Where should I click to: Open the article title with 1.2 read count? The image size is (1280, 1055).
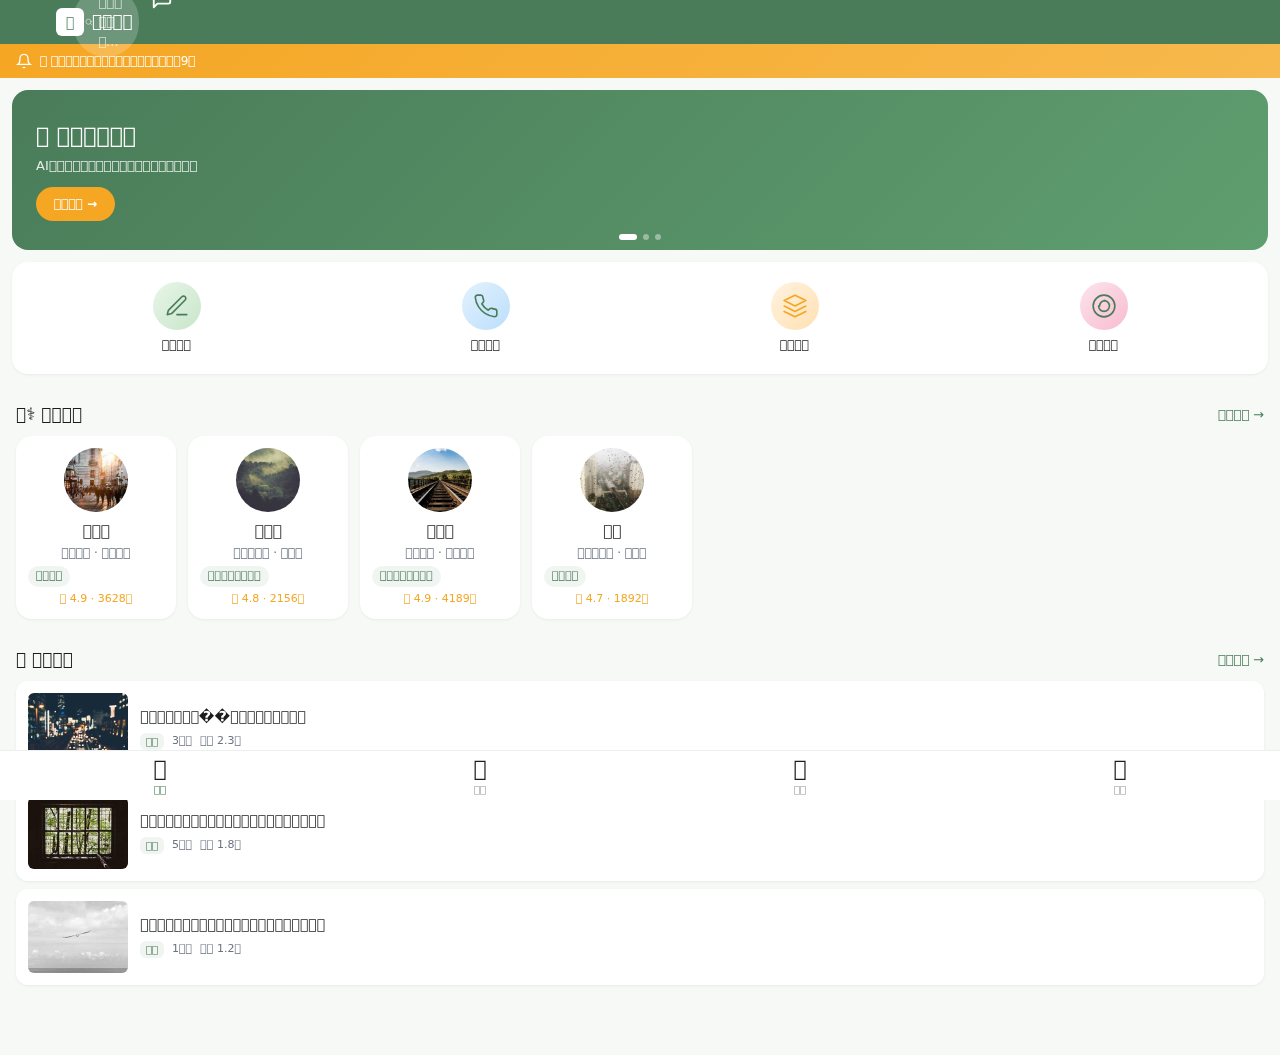pyautogui.click(x=233, y=925)
